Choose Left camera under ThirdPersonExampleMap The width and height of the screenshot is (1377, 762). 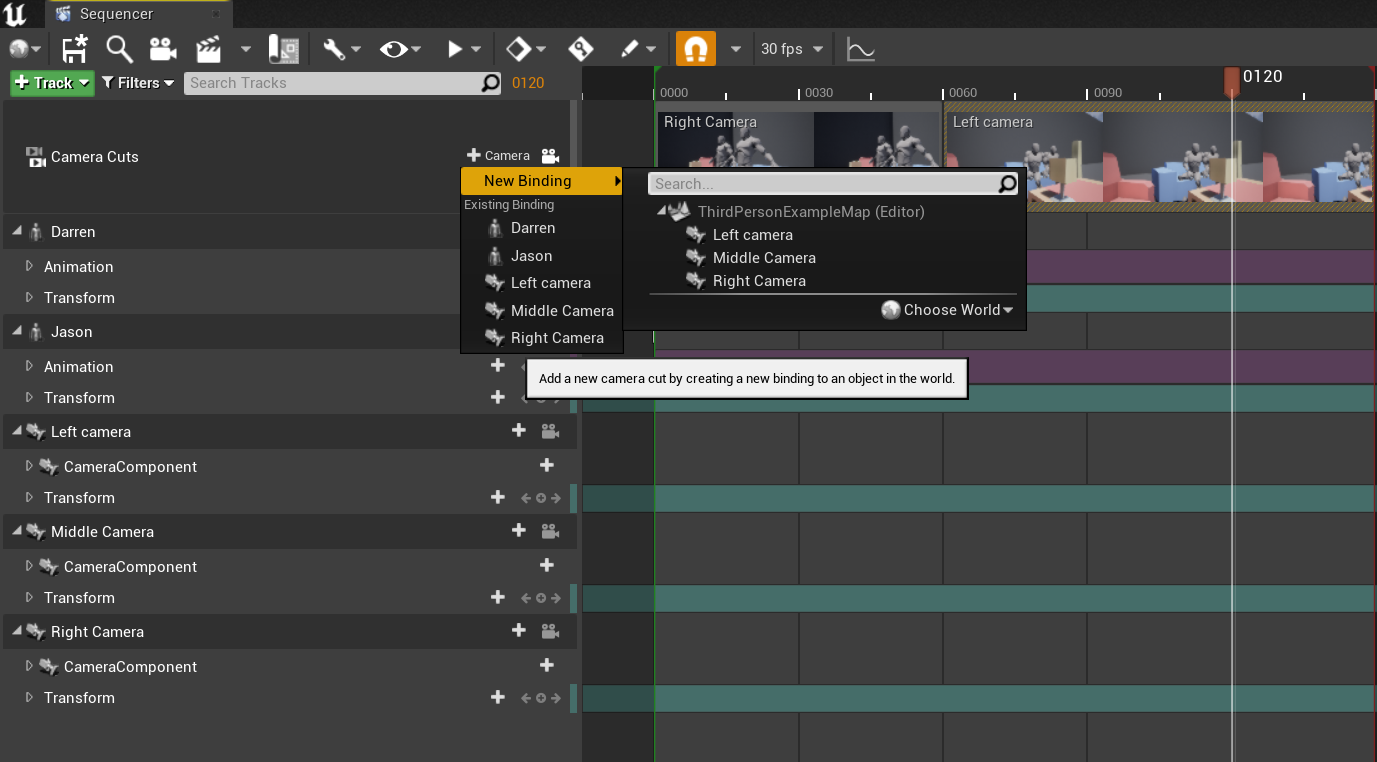[752, 235]
